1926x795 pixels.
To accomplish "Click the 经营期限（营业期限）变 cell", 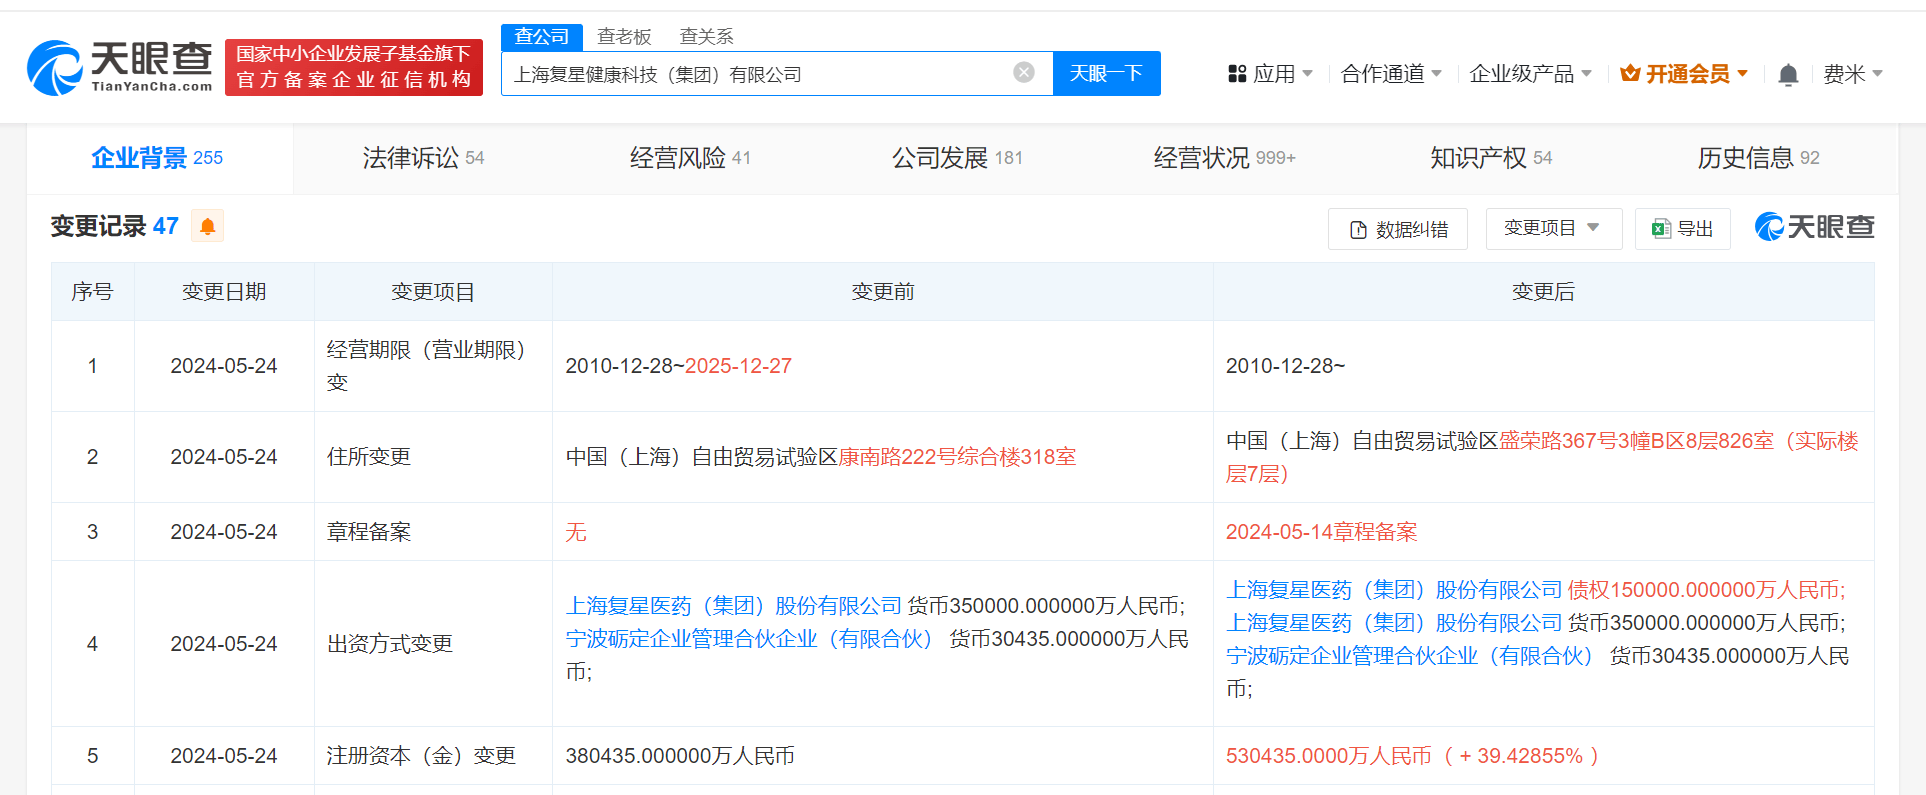I will point(432,366).
